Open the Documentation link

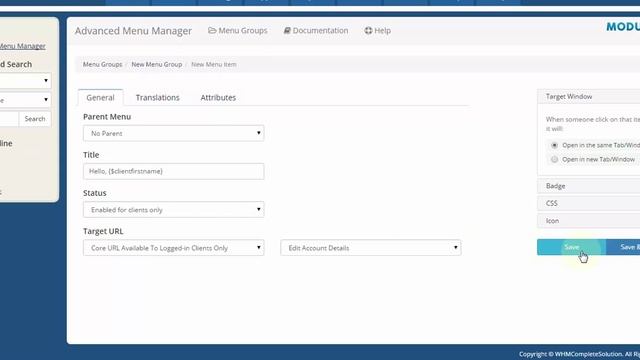click(x=316, y=31)
